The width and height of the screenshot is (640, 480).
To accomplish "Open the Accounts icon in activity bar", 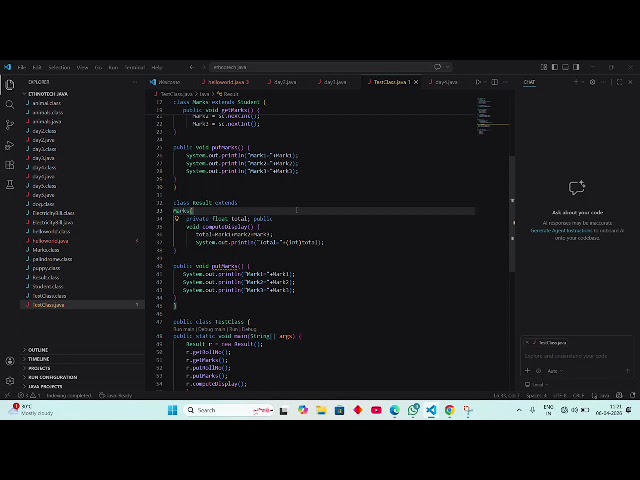I will 10,361.
